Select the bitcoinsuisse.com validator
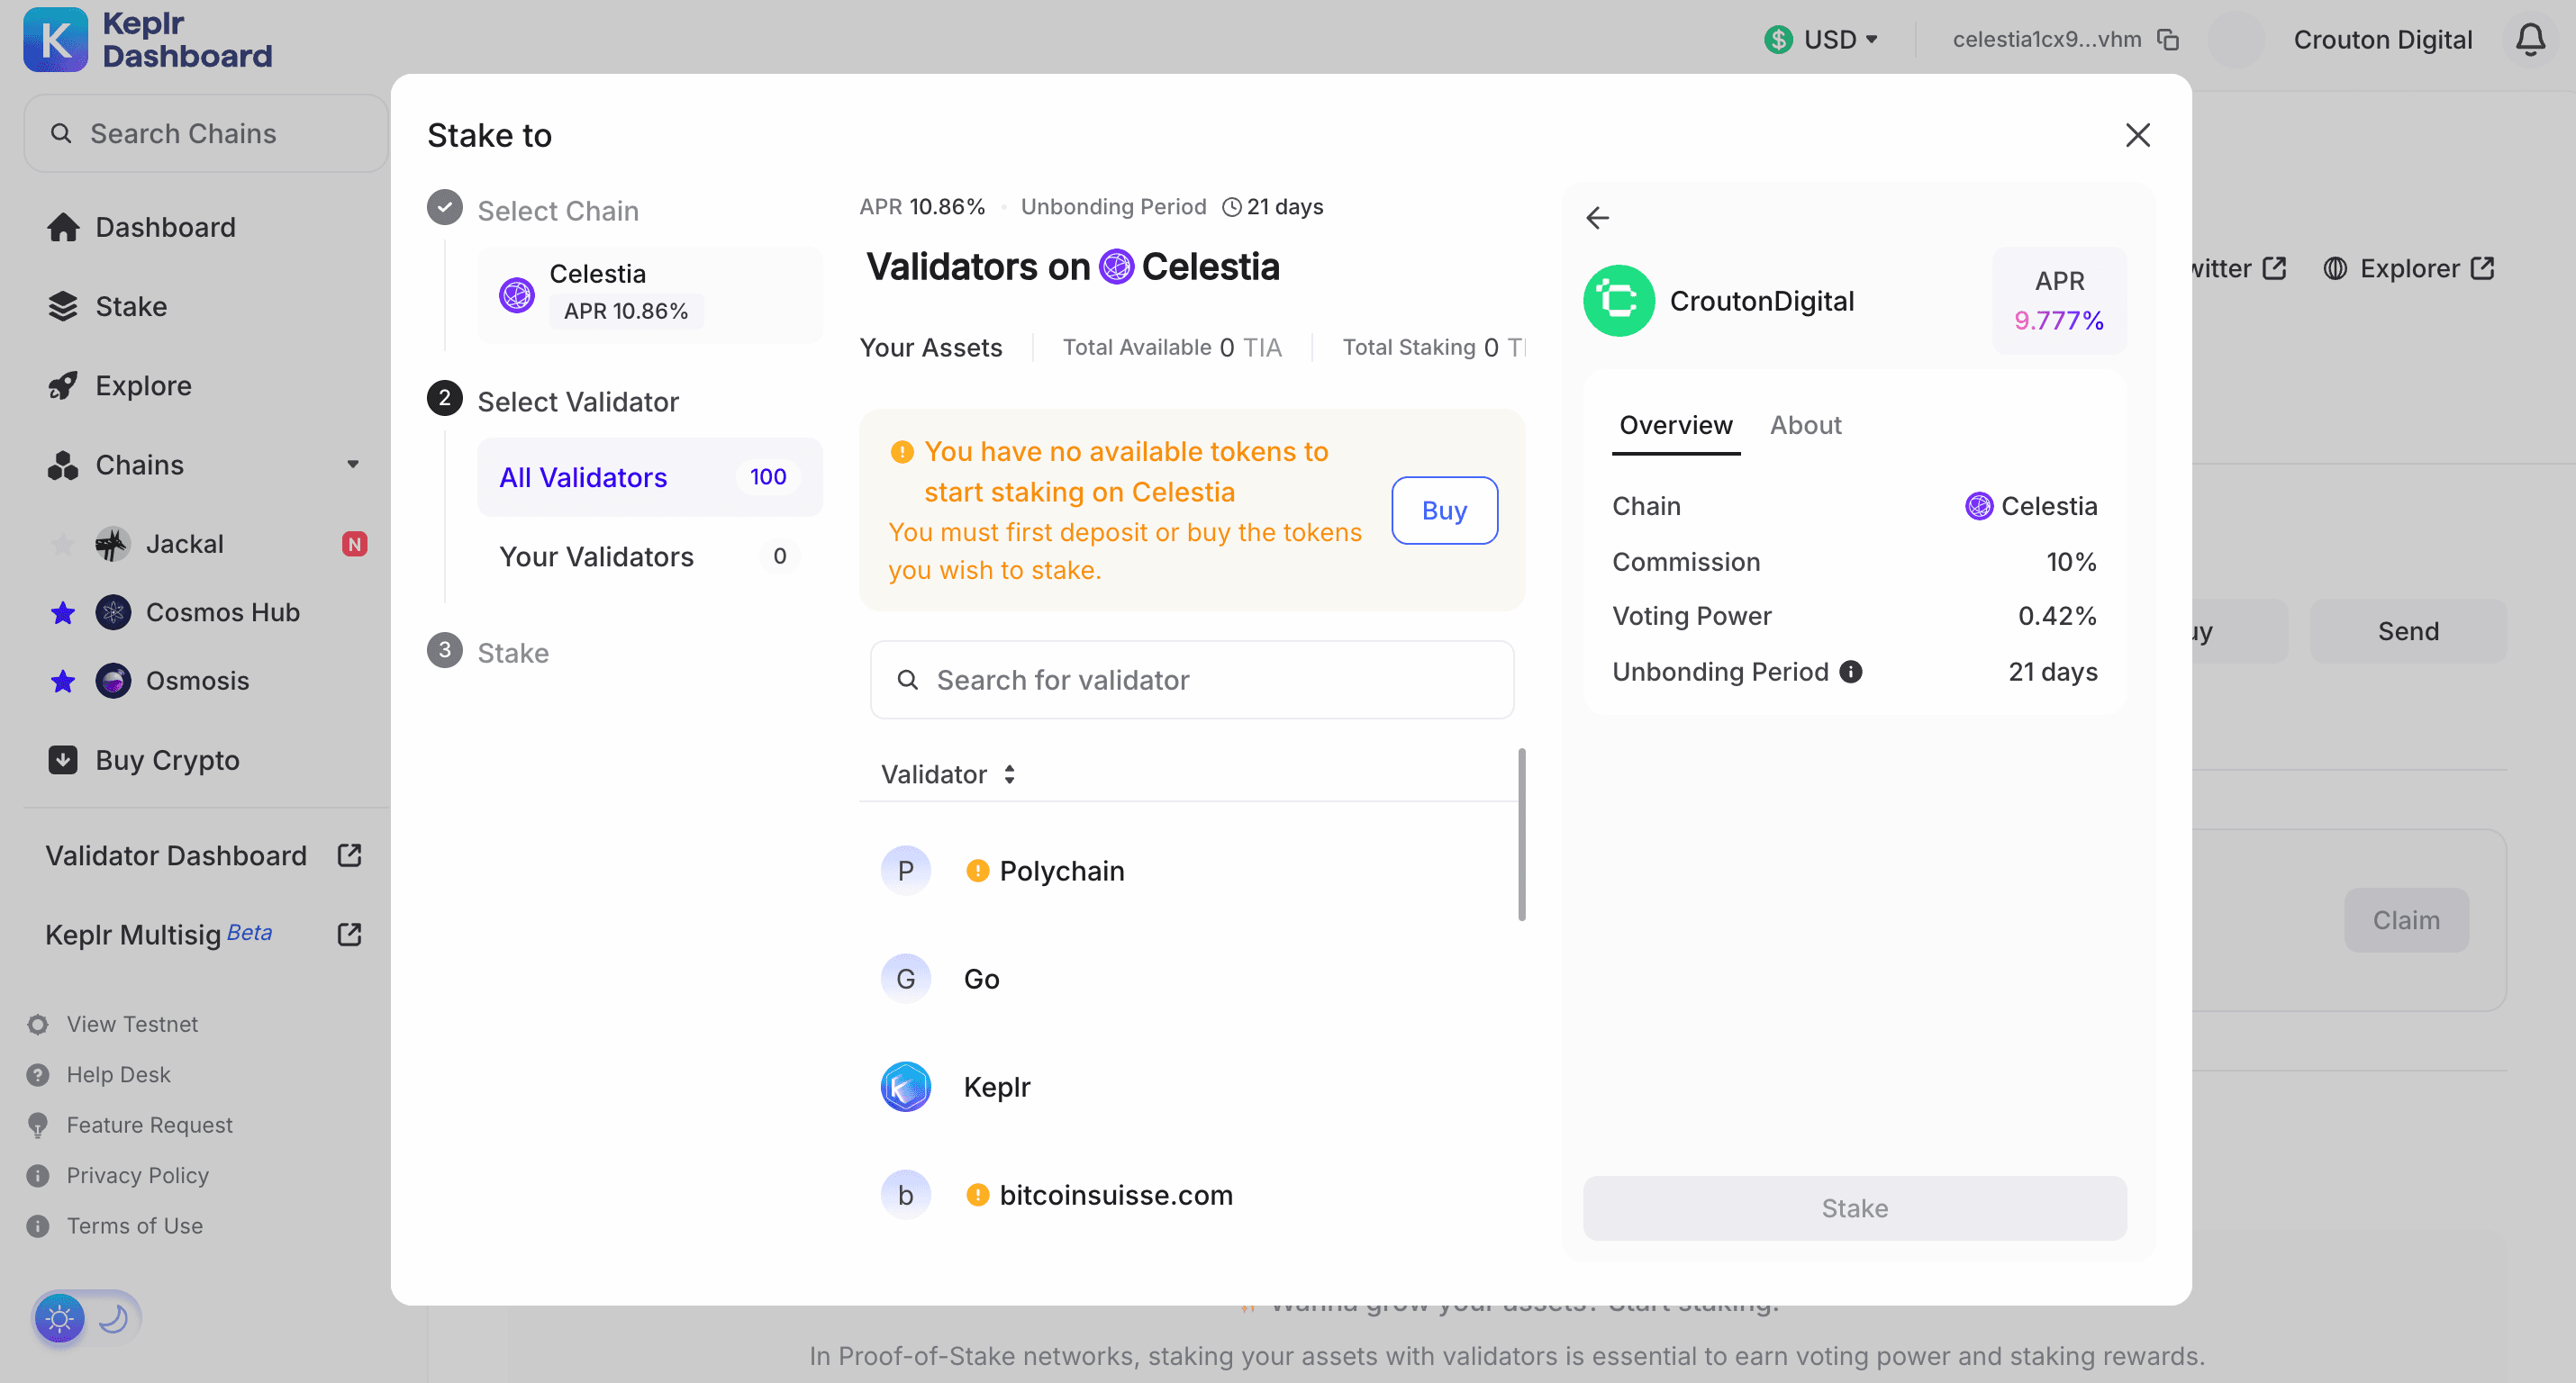 click(1188, 1195)
